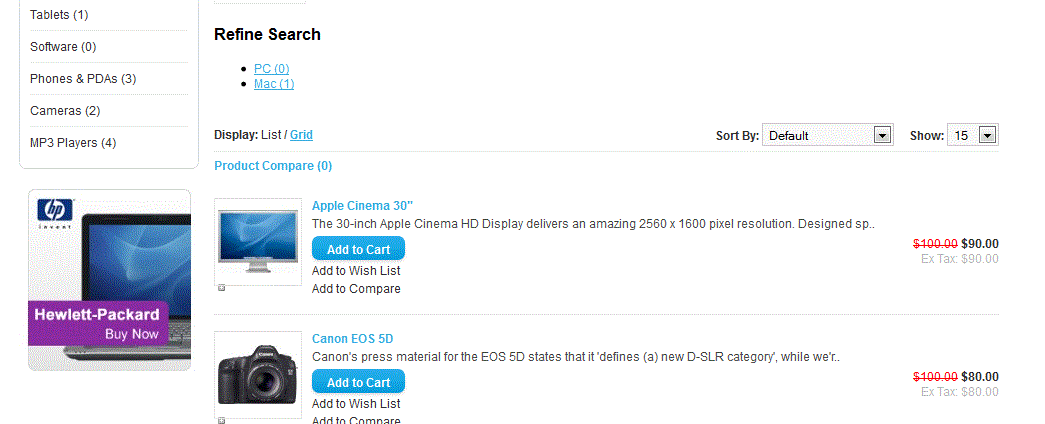Image resolution: width=1045 pixels, height=424 pixels.
Task: Open Product Compare link
Action: click(x=273, y=166)
